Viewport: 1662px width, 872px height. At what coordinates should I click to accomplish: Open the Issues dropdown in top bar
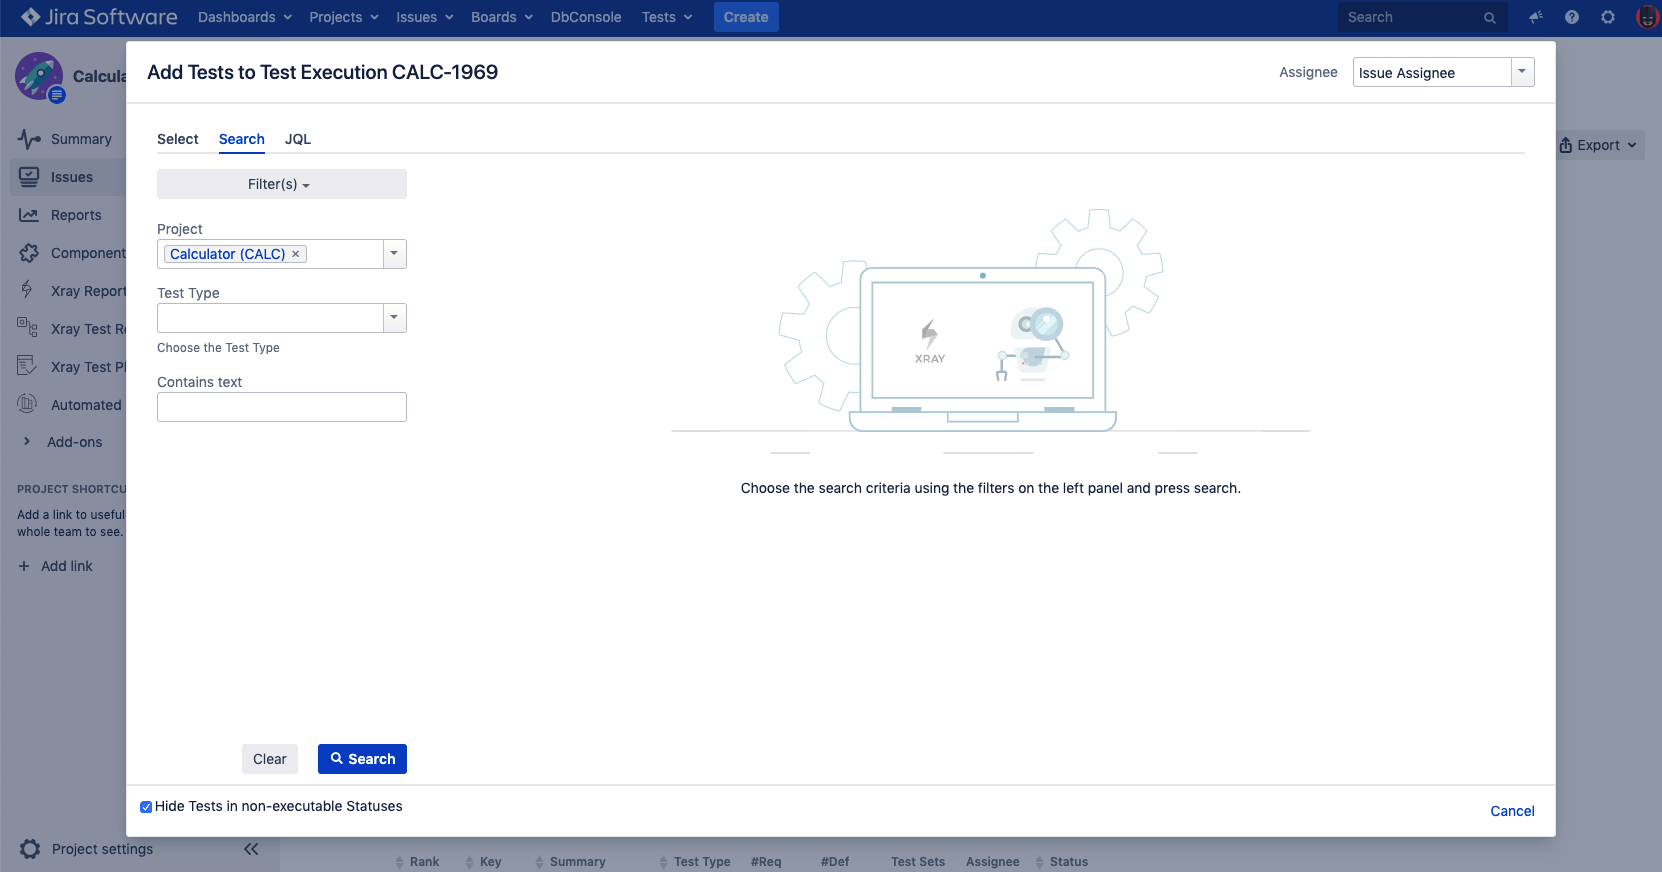425,17
